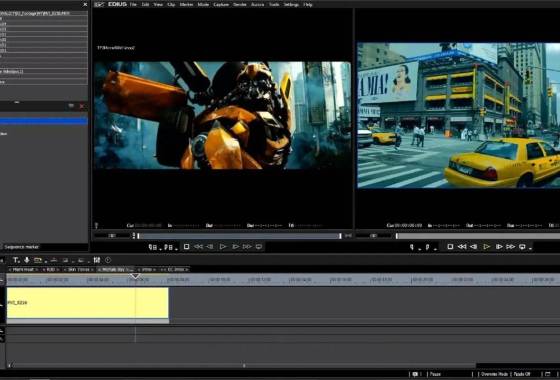Click the Pause status text
This screenshot has height=380, width=560.
435,374
